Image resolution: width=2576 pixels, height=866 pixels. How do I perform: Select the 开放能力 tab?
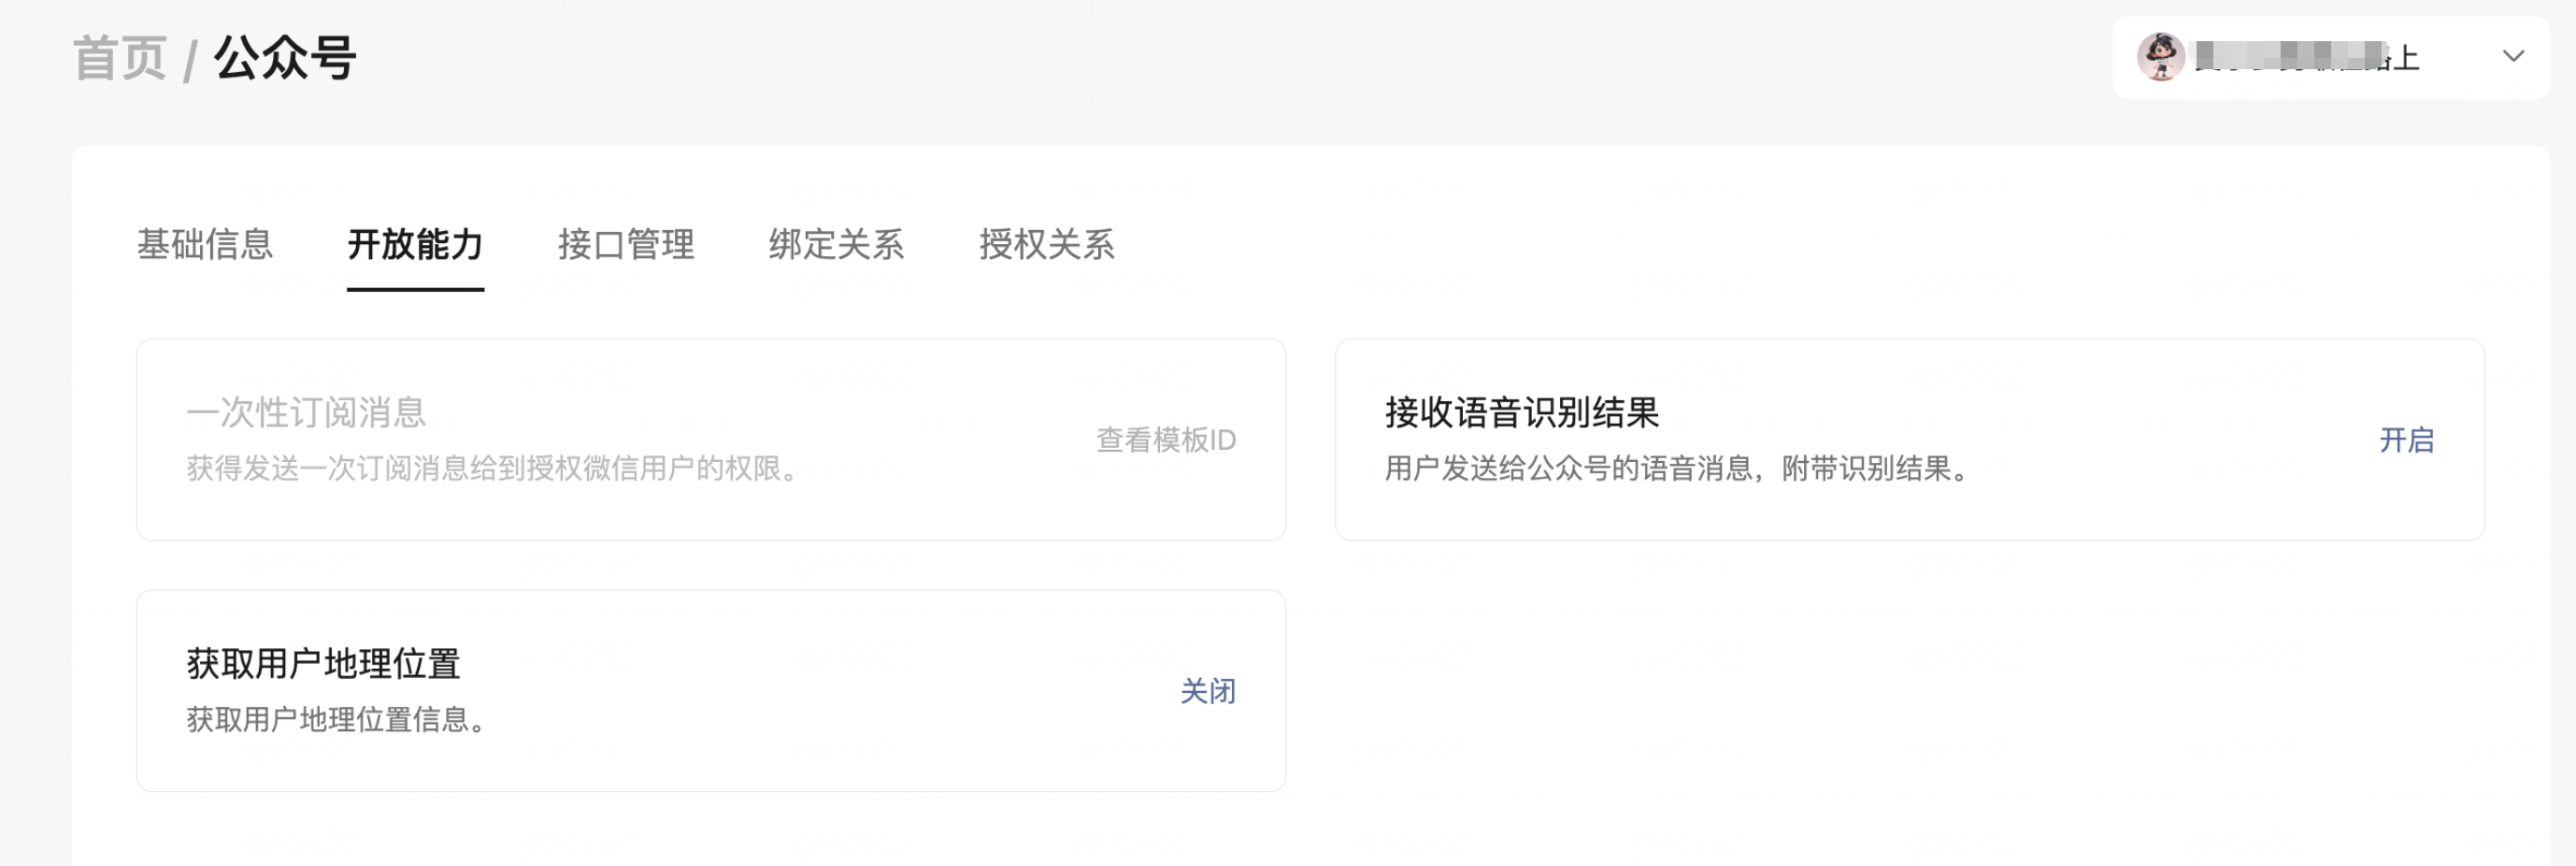415,245
